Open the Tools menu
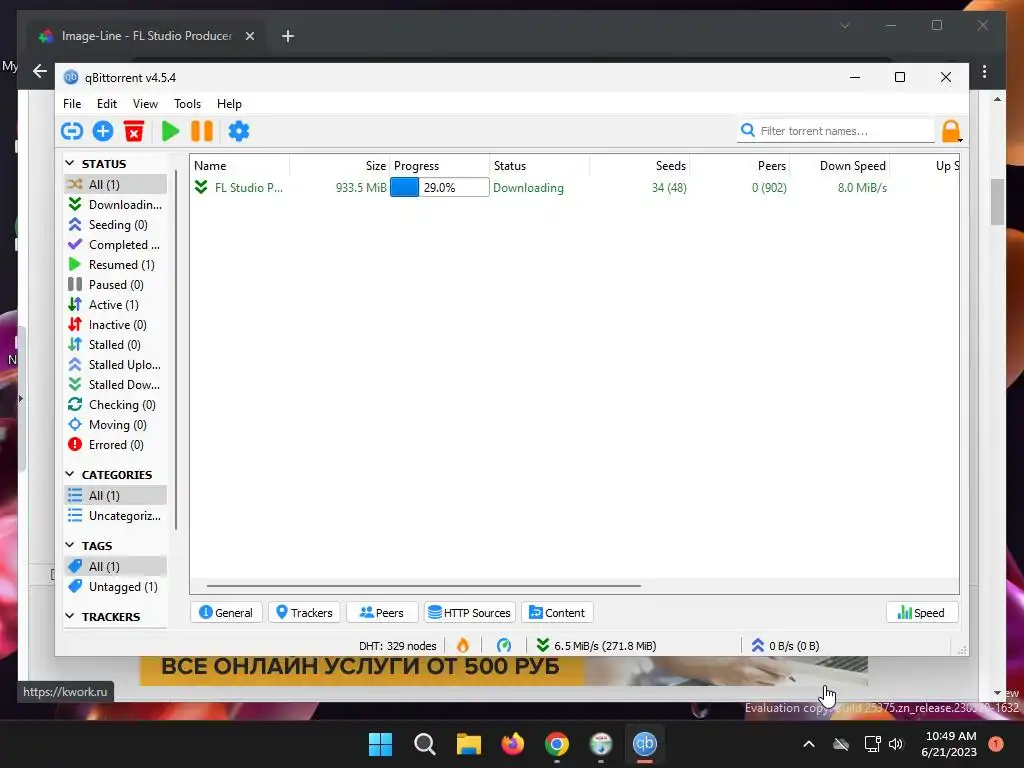 click(x=187, y=104)
